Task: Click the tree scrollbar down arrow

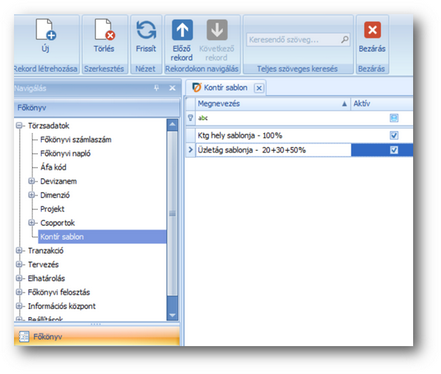Action: (x=172, y=315)
